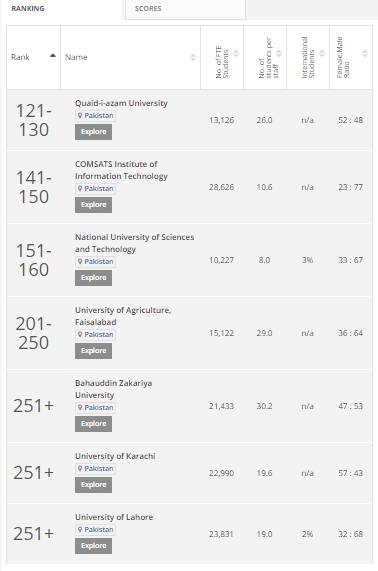Click Pakistan location pin under Quaid-i-azam University

click(x=80, y=115)
